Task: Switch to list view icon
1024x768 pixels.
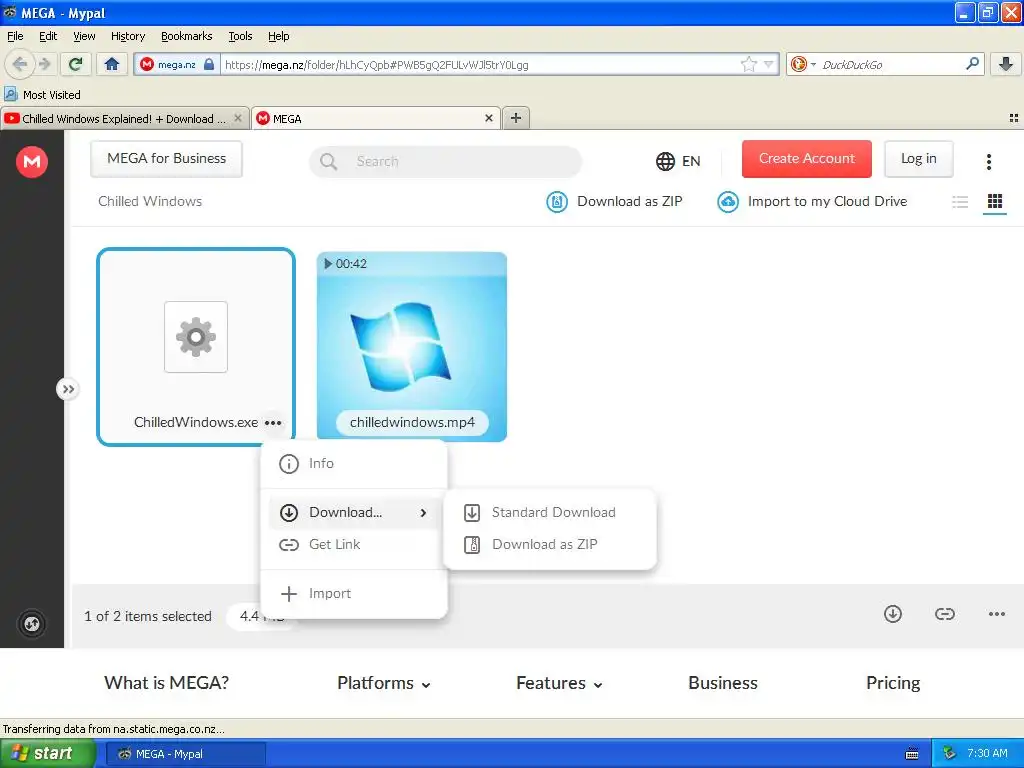Action: (x=960, y=202)
